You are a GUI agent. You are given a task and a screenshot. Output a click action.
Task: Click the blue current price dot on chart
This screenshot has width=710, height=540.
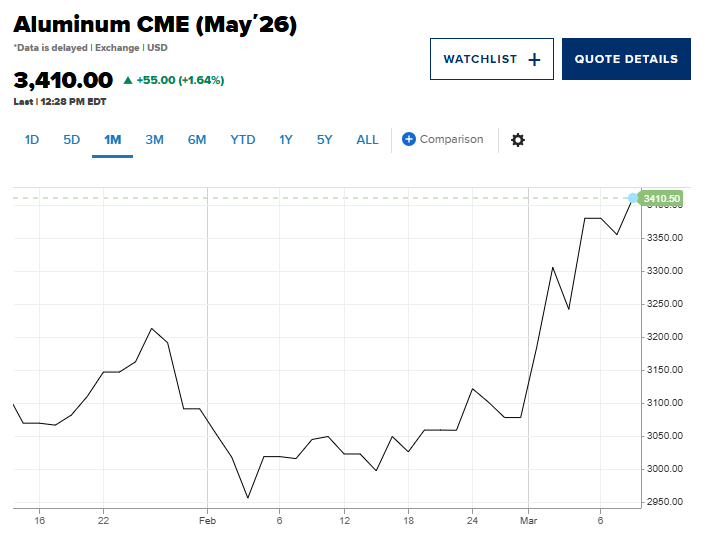pyautogui.click(x=632, y=198)
